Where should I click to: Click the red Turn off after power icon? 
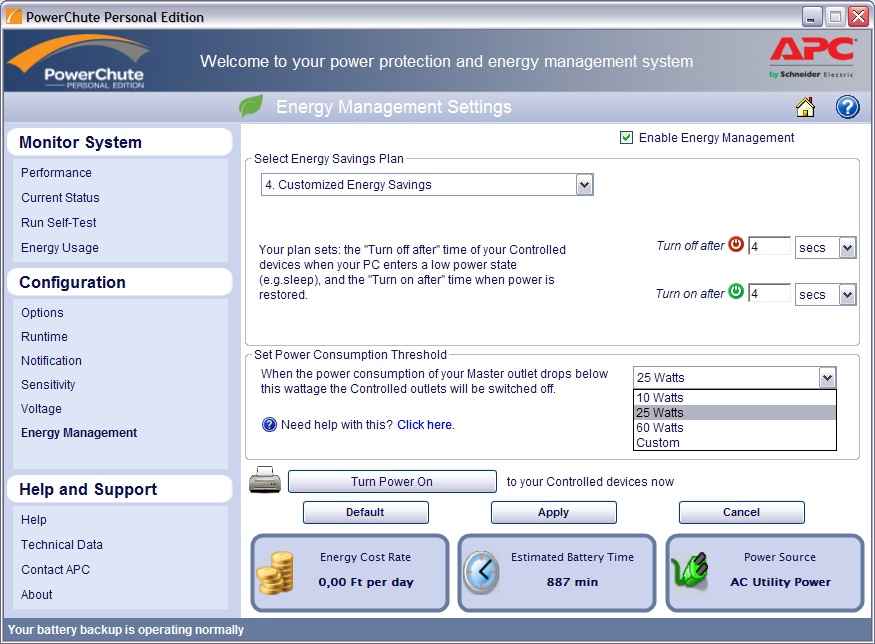[736, 244]
